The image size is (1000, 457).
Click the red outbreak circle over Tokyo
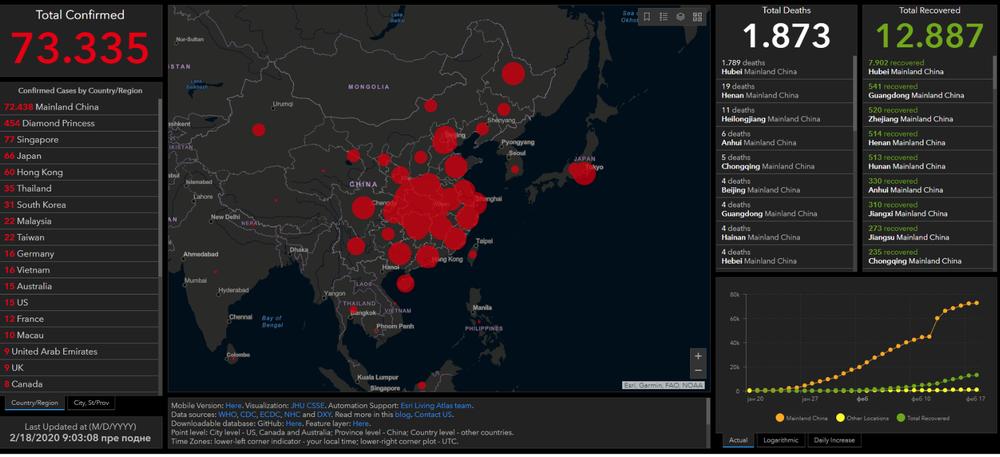click(x=582, y=172)
